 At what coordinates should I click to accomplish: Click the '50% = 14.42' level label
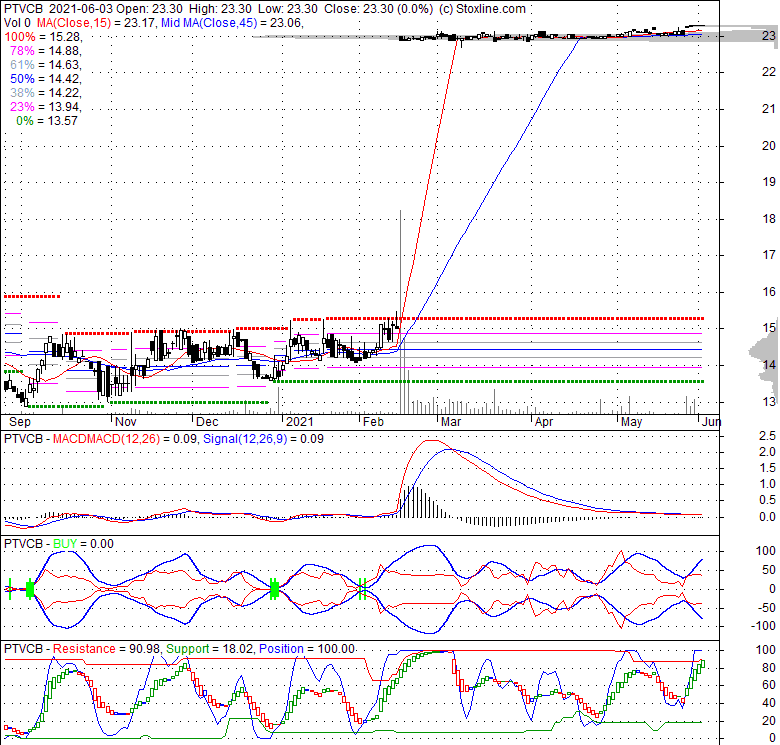44,79
